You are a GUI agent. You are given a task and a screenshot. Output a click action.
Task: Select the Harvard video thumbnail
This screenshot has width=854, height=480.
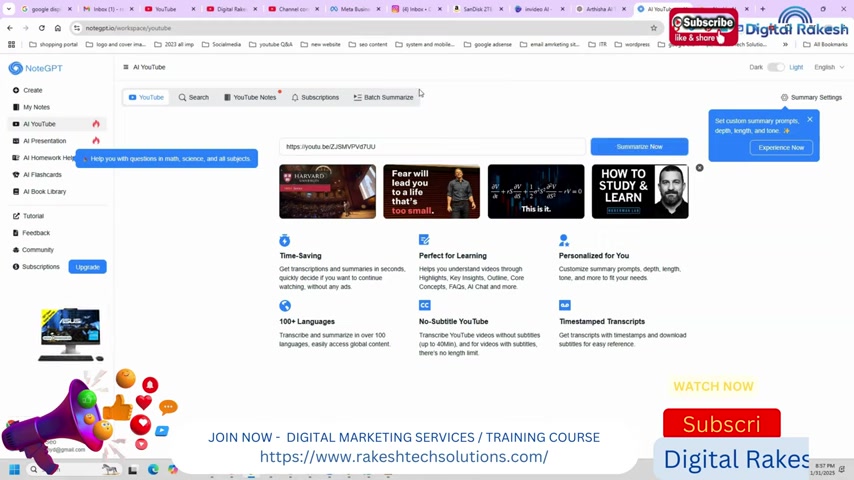[x=327, y=191]
